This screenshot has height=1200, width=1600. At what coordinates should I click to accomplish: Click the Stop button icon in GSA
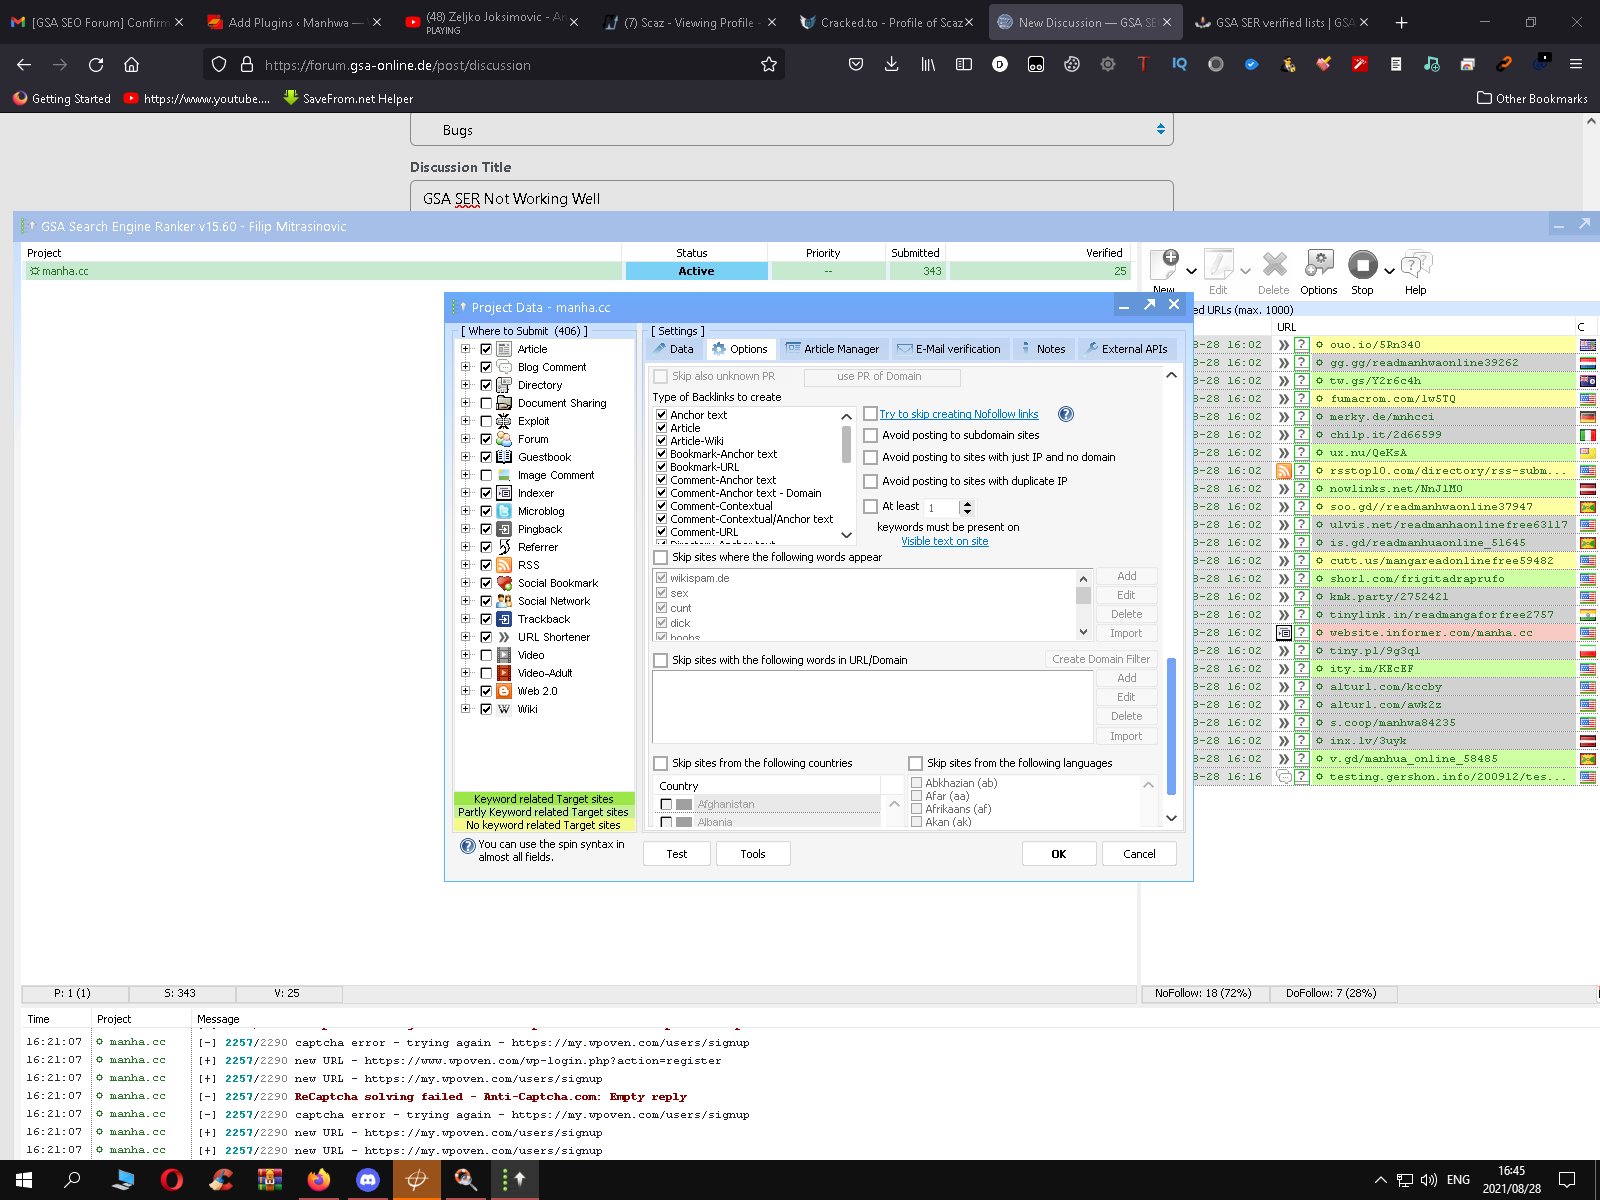(1362, 264)
